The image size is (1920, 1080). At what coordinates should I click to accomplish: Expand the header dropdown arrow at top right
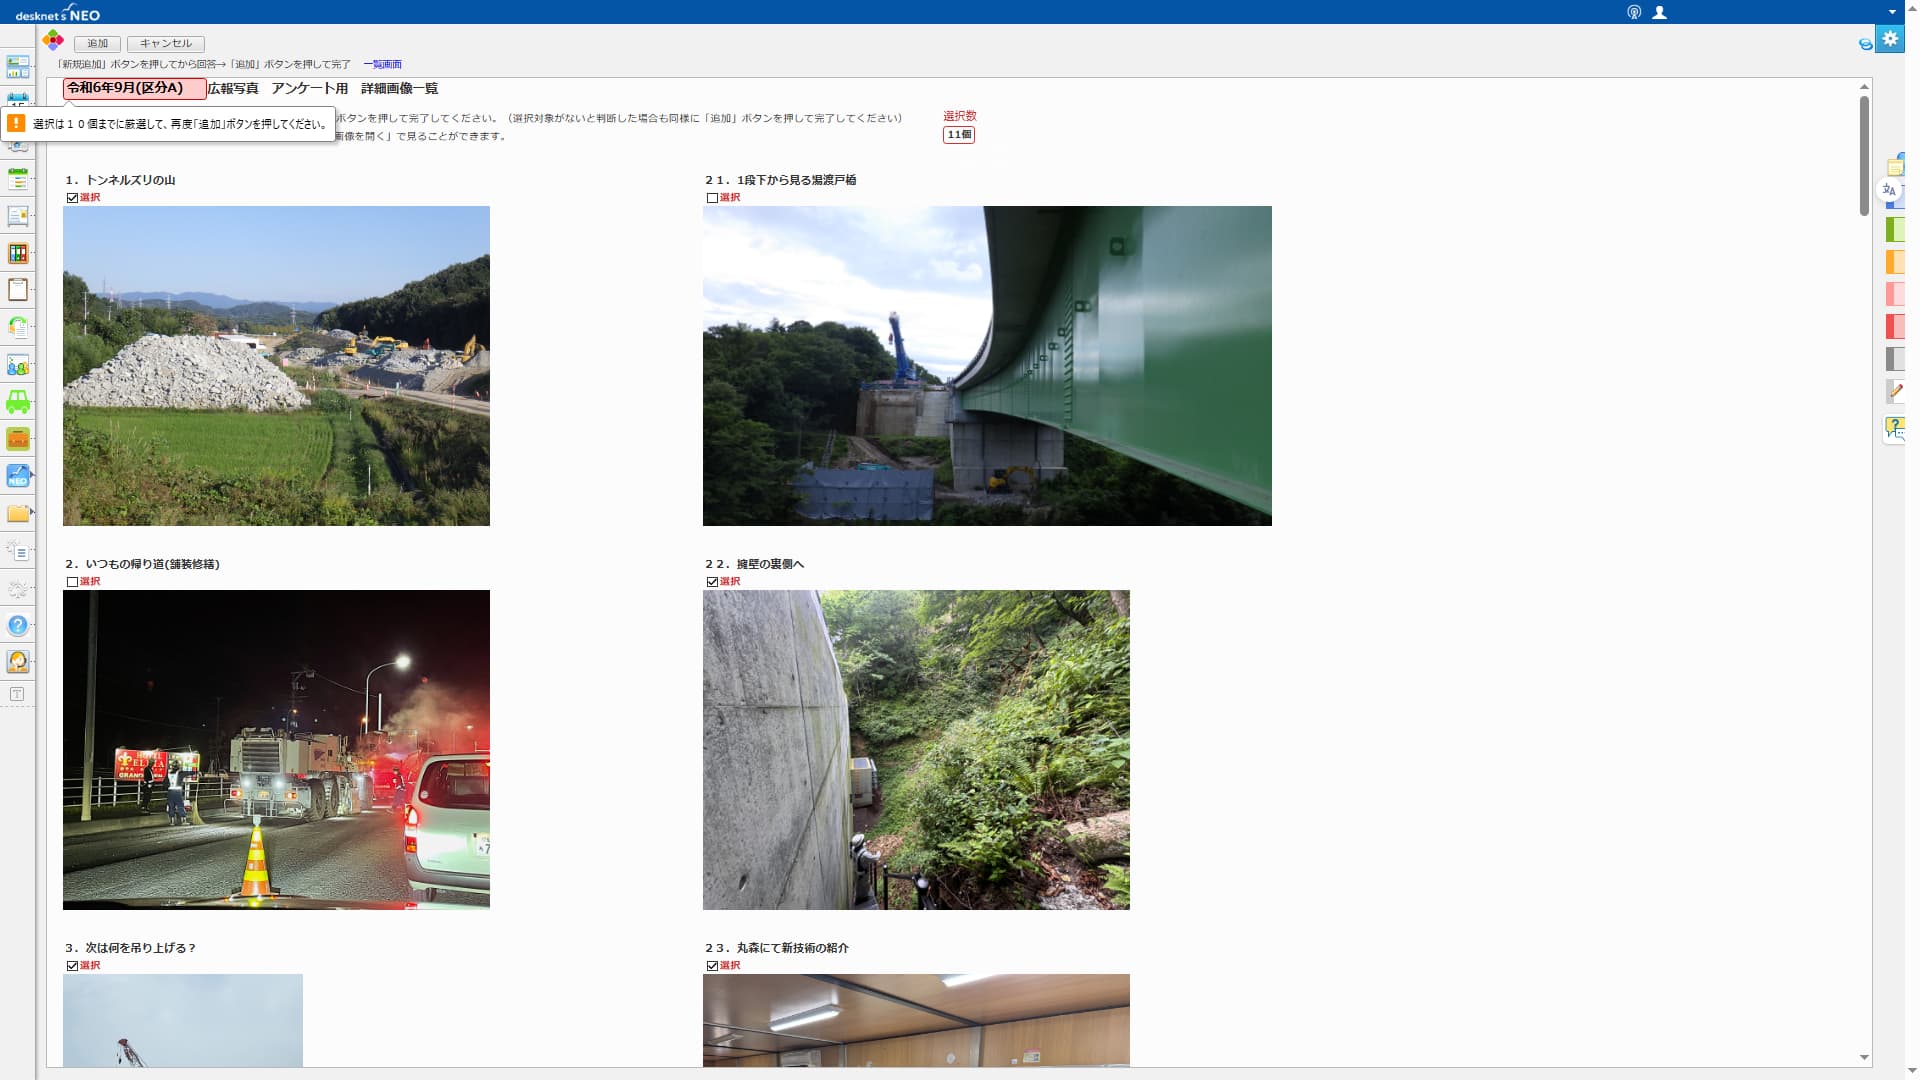pyautogui.click(x=1892, y=13)
